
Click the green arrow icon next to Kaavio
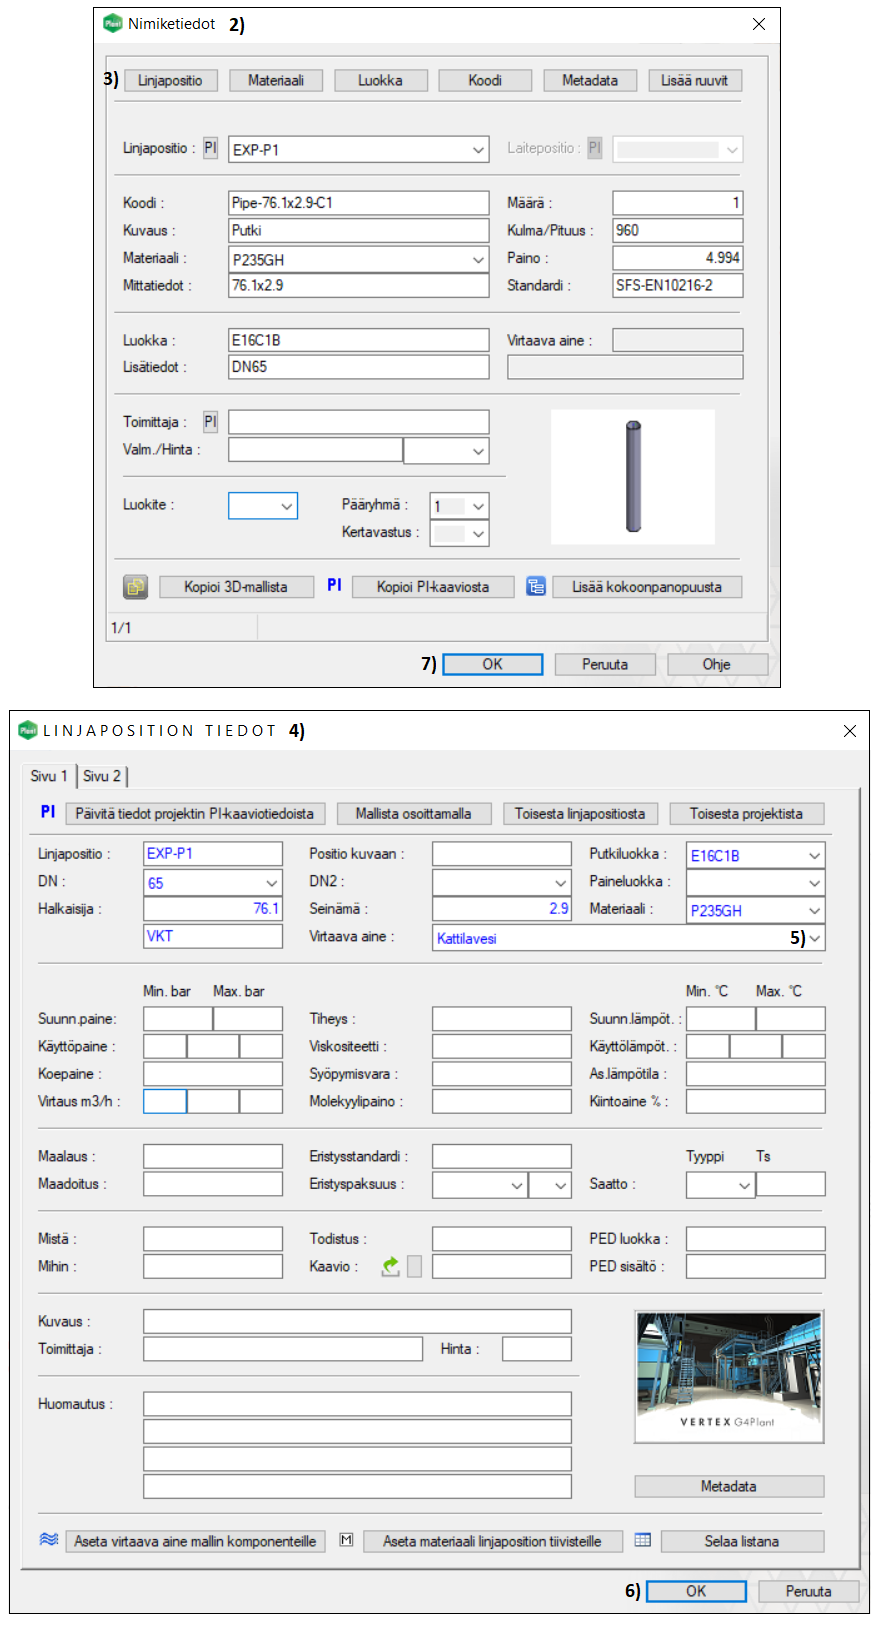391,1266
